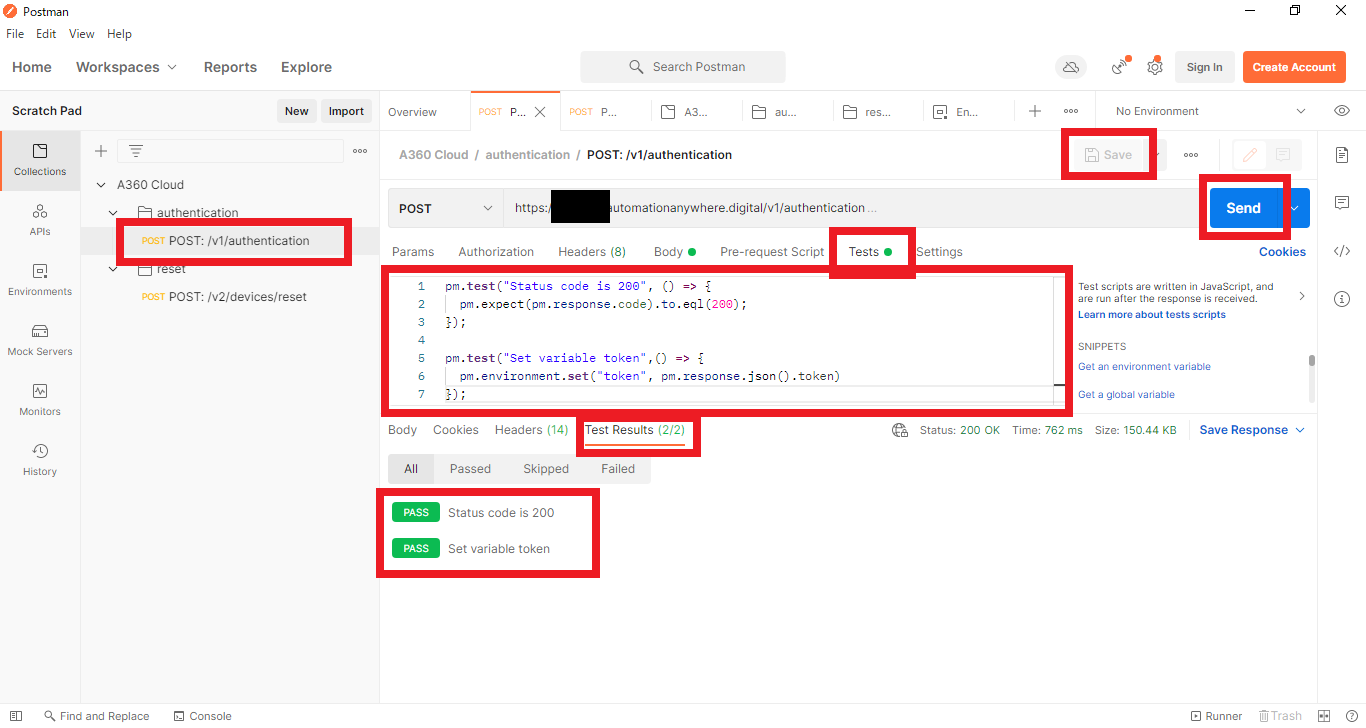Image resolution: width=1366 pixels, height=728 pixels.
Task: Open Trash in the status bar
Action: 1280,716
